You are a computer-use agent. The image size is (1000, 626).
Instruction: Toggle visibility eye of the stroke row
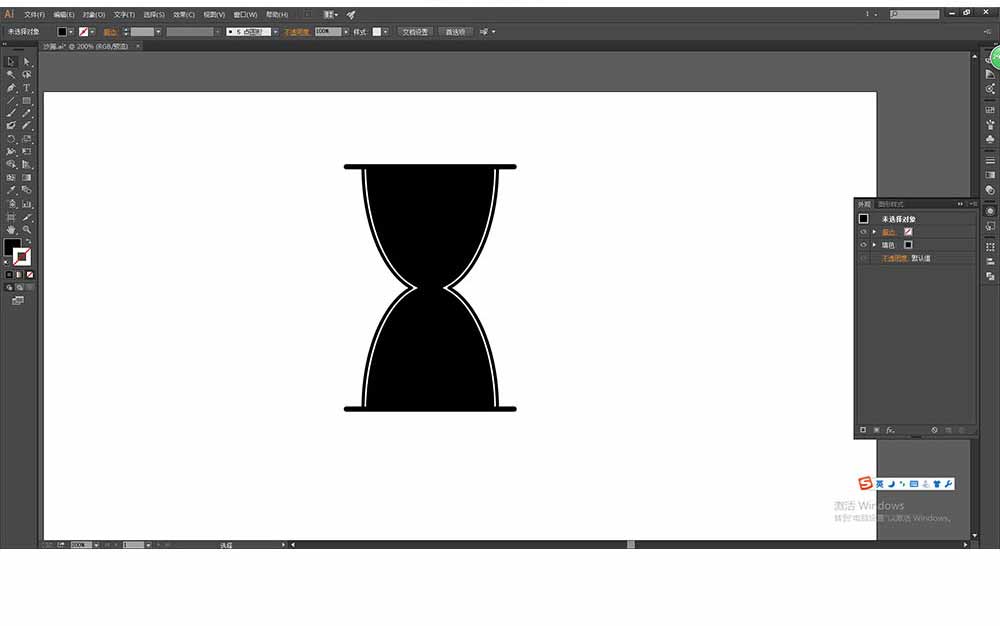(x=864, y=232)
